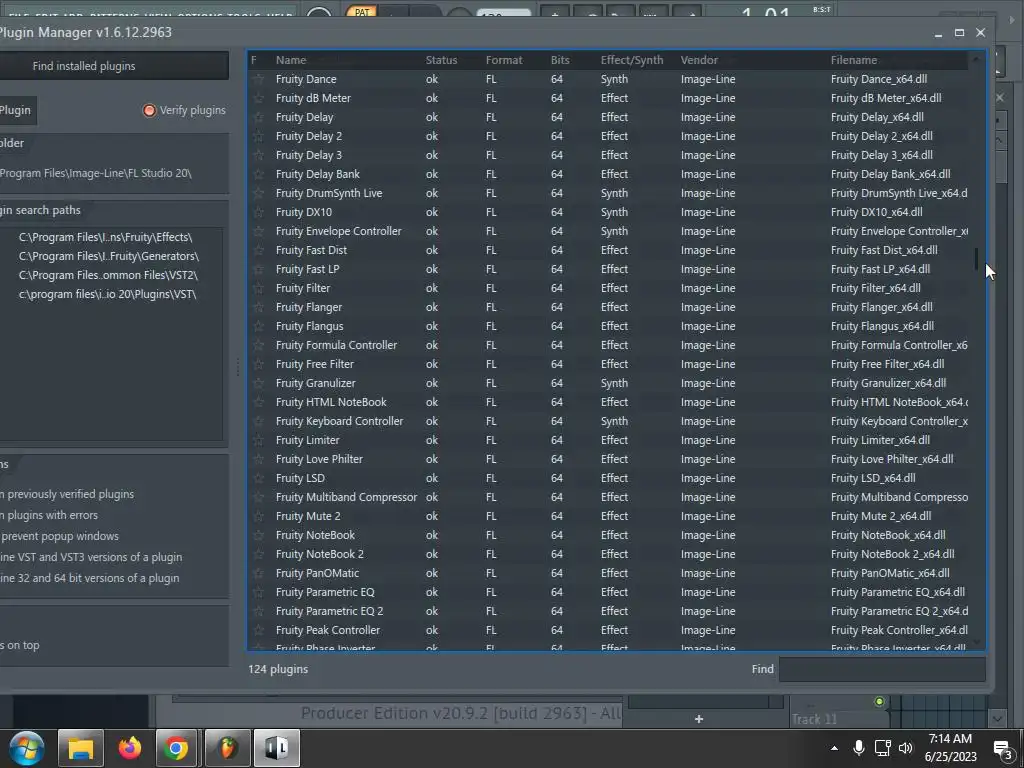The height and width of the screenshot is (768, 1024).
Task: Toggle the 'previously verified plugins' option
Action: 67,494
